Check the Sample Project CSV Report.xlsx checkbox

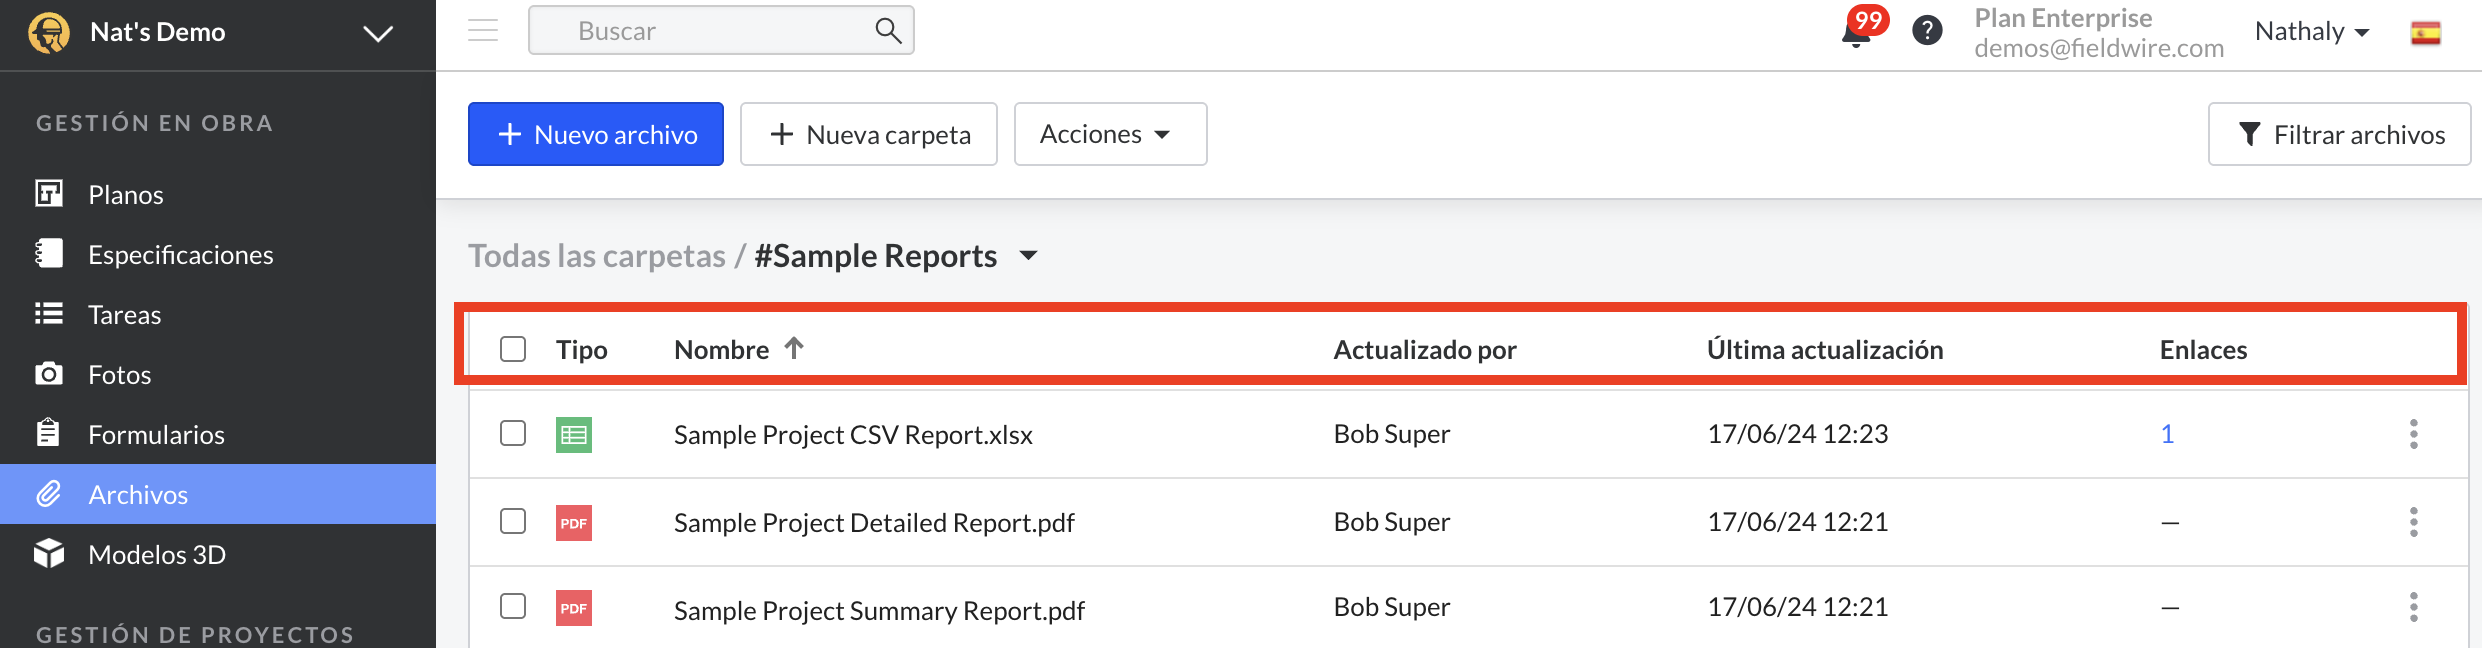coord(513,433)
